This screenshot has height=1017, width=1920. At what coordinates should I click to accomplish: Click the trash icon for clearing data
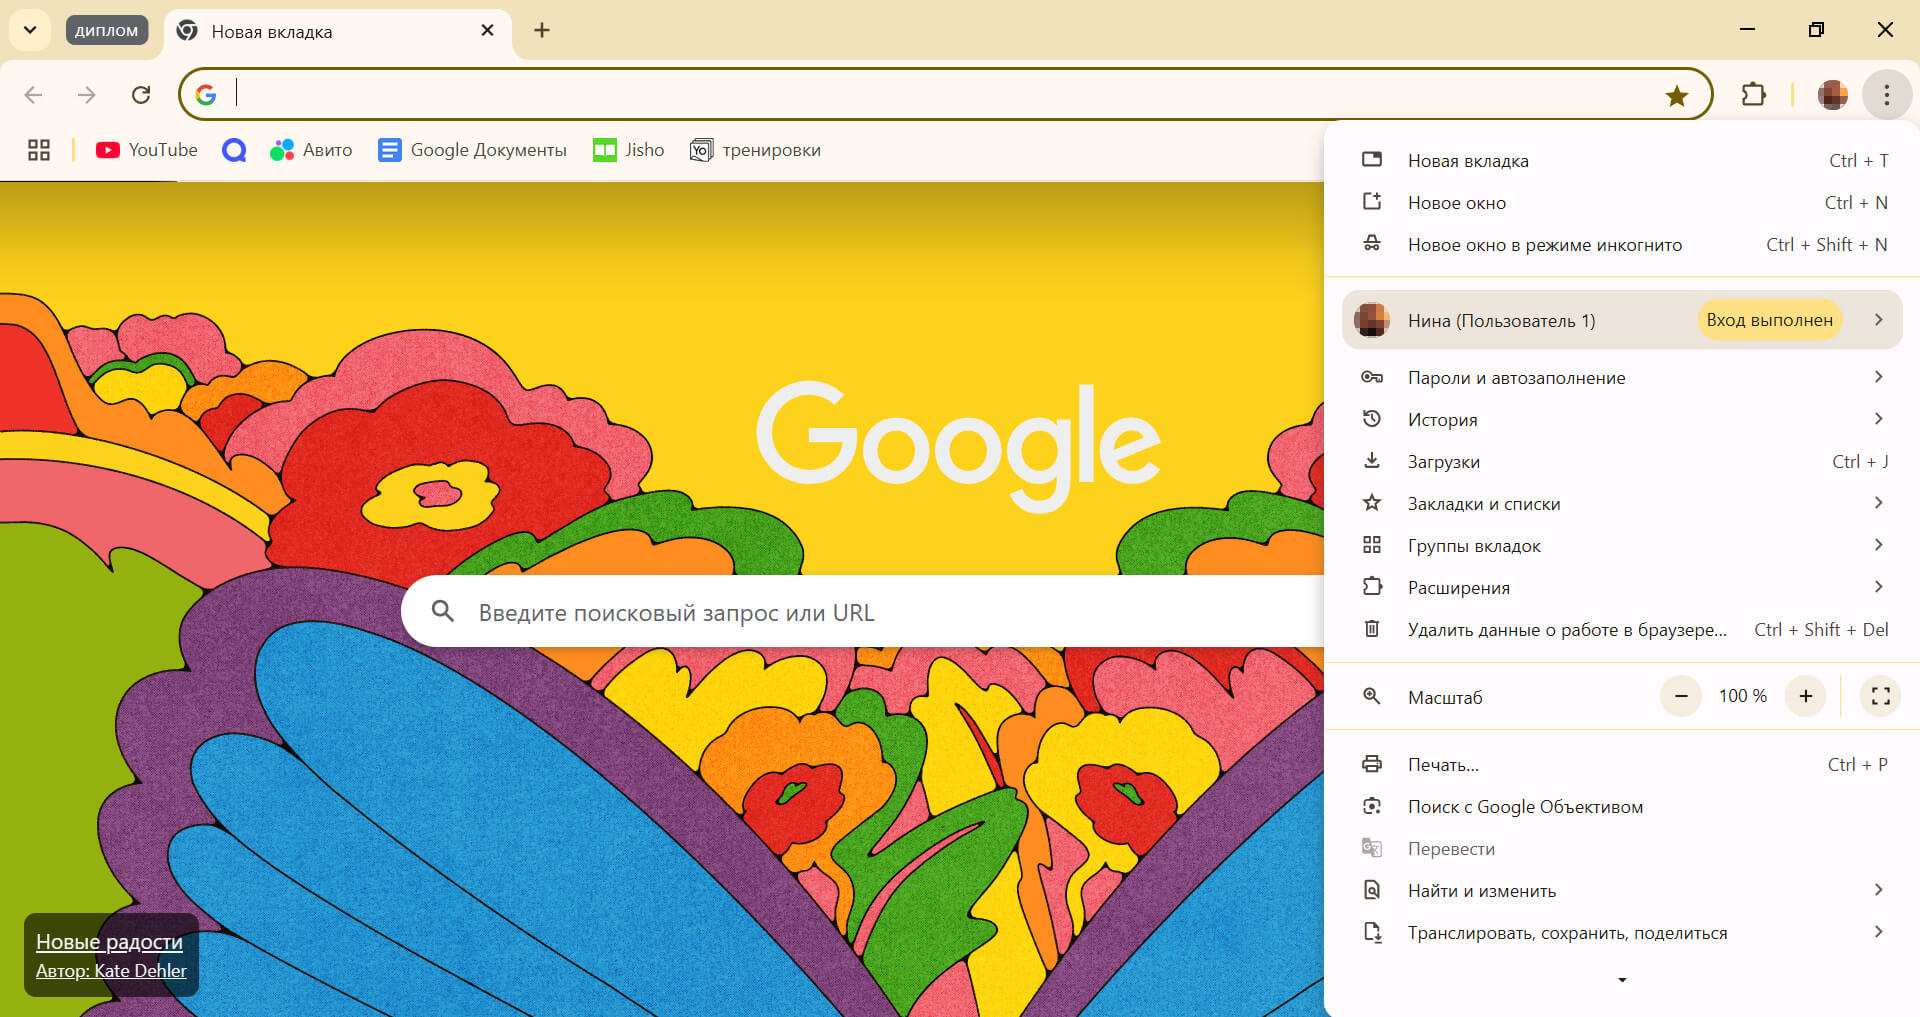click(1372, 629)
